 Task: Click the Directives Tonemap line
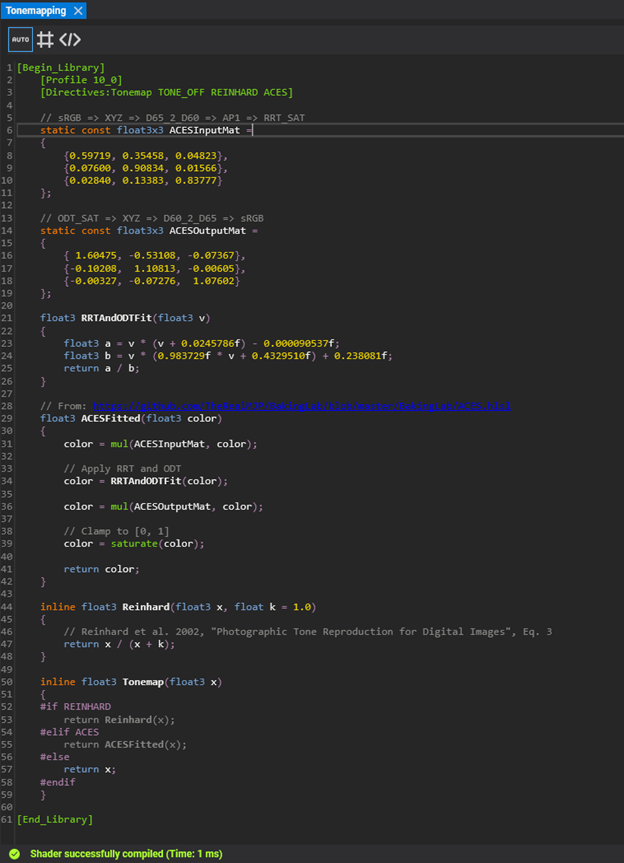coord(166,92)
